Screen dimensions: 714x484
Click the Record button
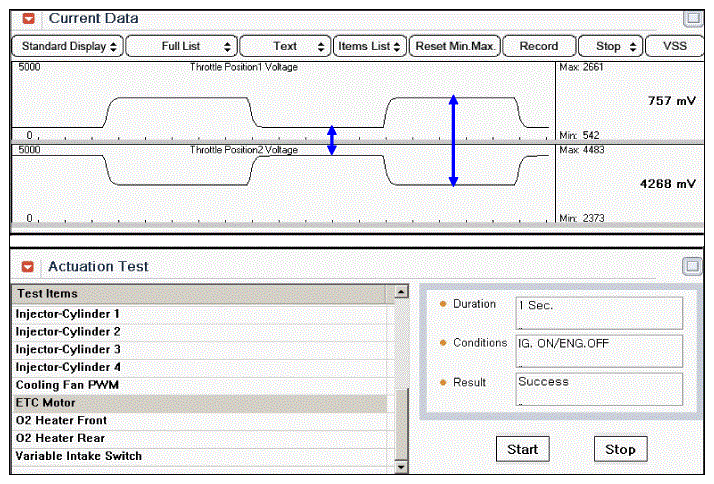[x=539, y=46]
